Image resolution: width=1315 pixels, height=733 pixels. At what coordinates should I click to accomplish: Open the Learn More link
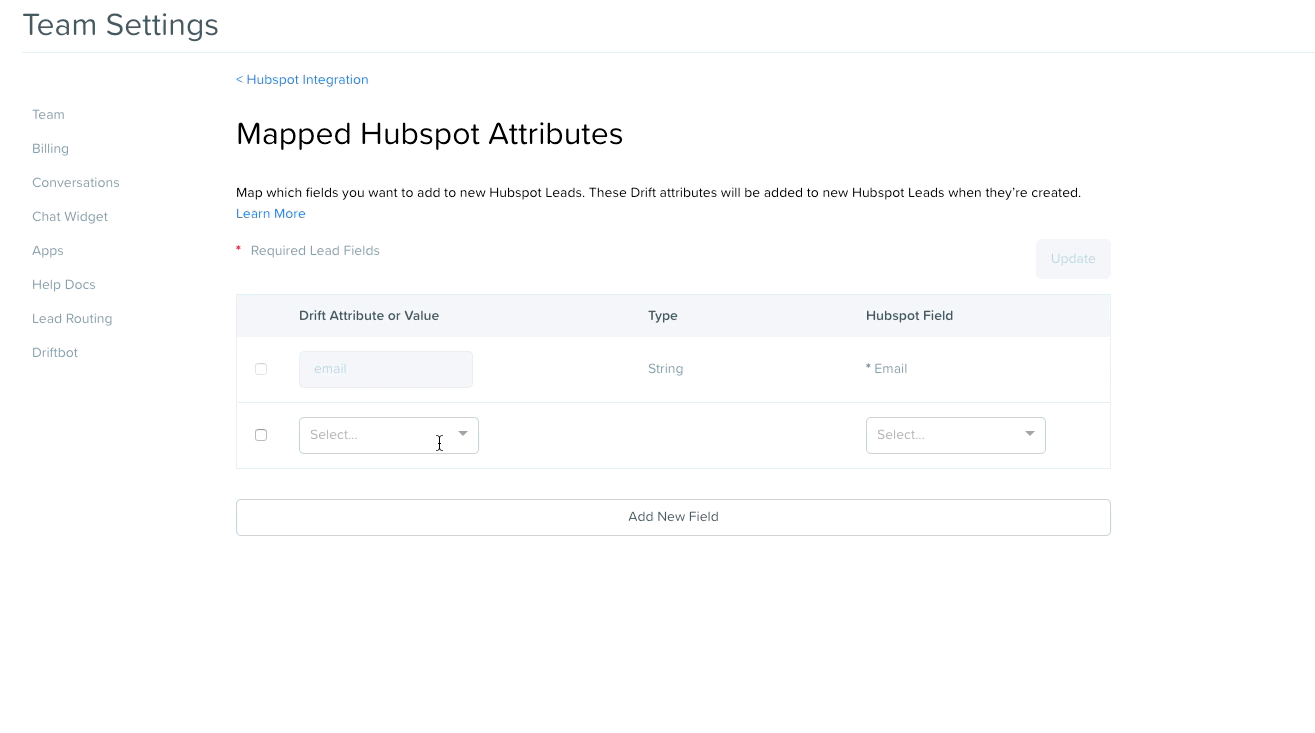click(271, 214)
